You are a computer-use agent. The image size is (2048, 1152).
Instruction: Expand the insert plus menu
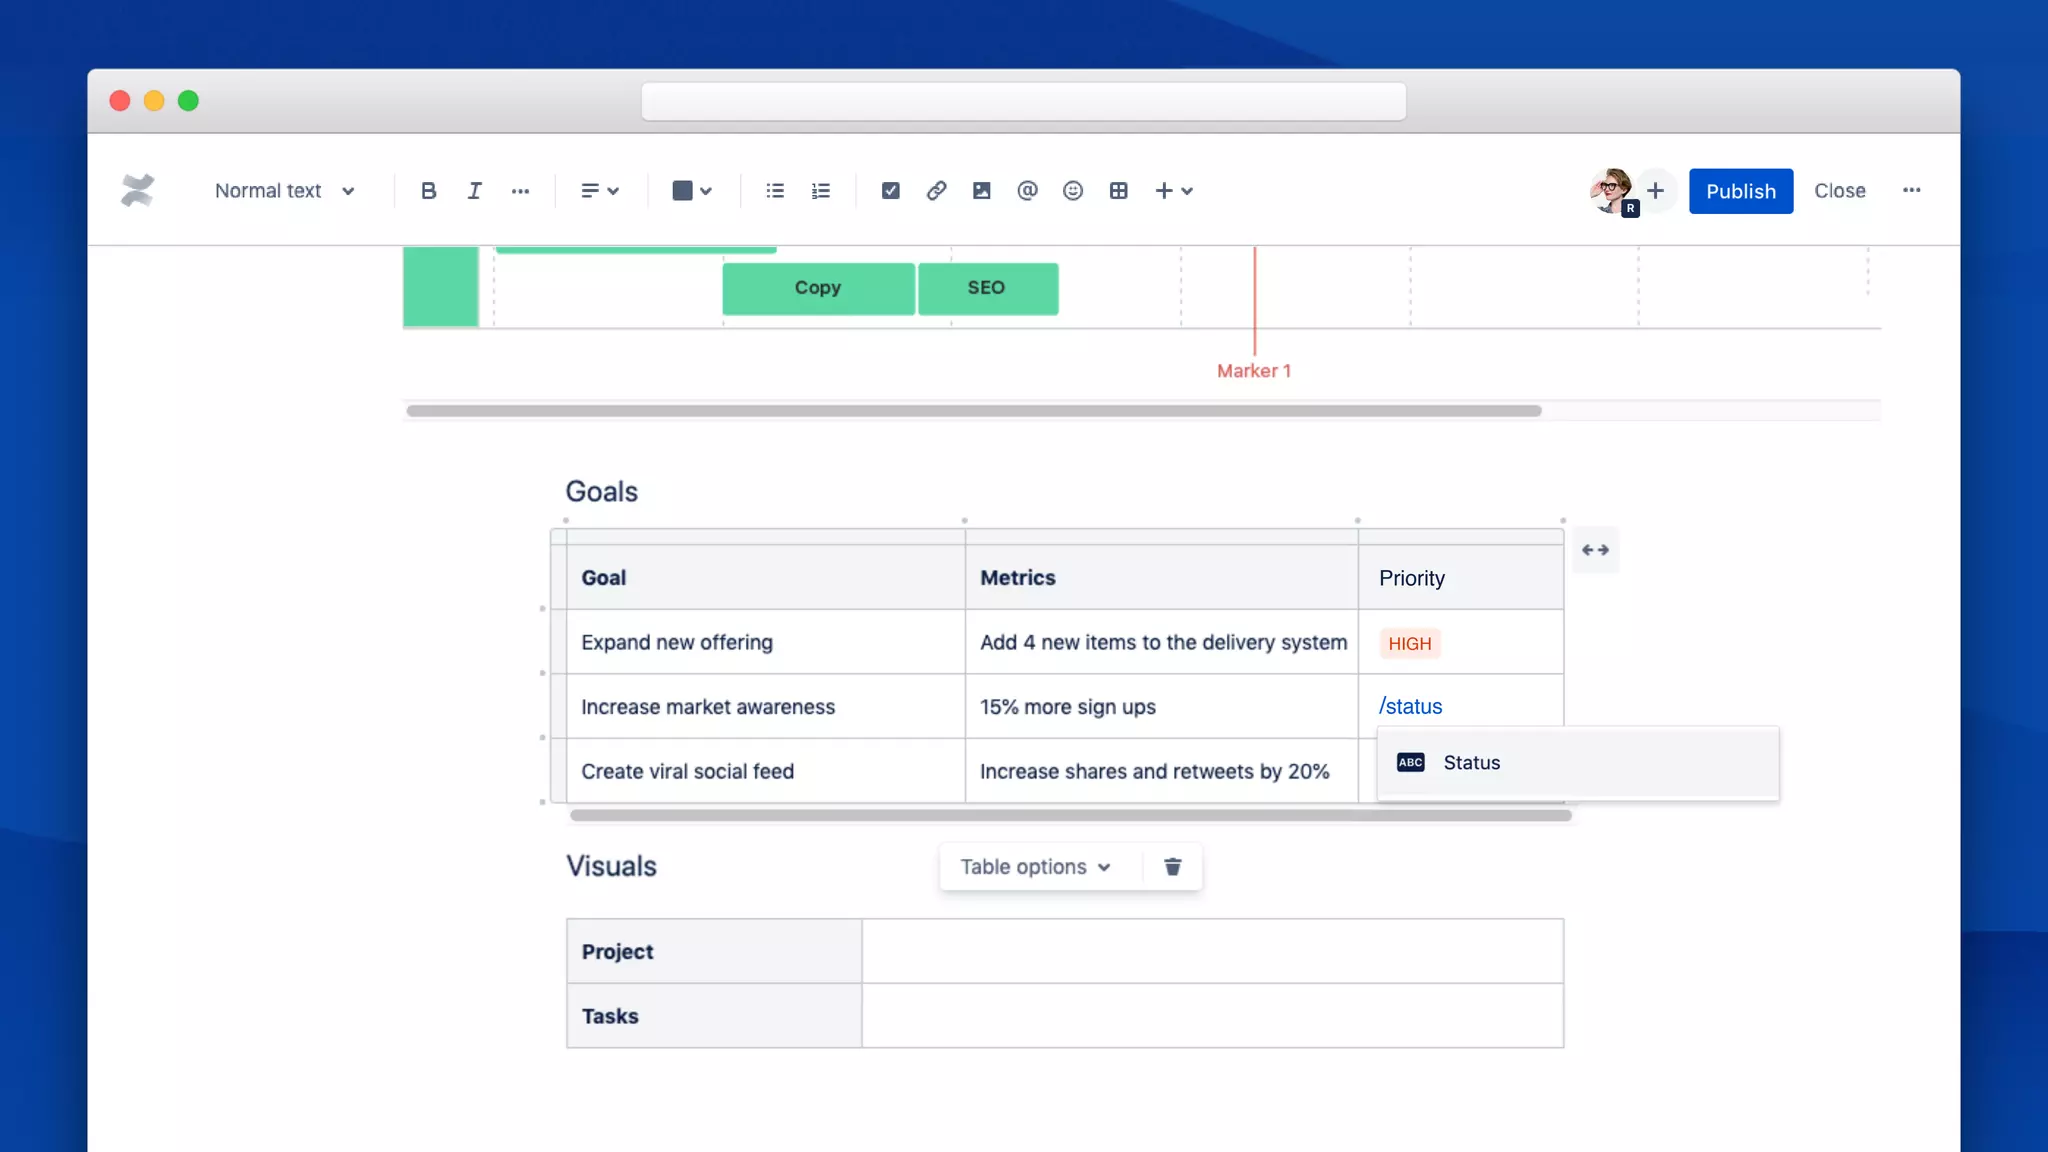pyautogui.click(x=1174, y=191)
